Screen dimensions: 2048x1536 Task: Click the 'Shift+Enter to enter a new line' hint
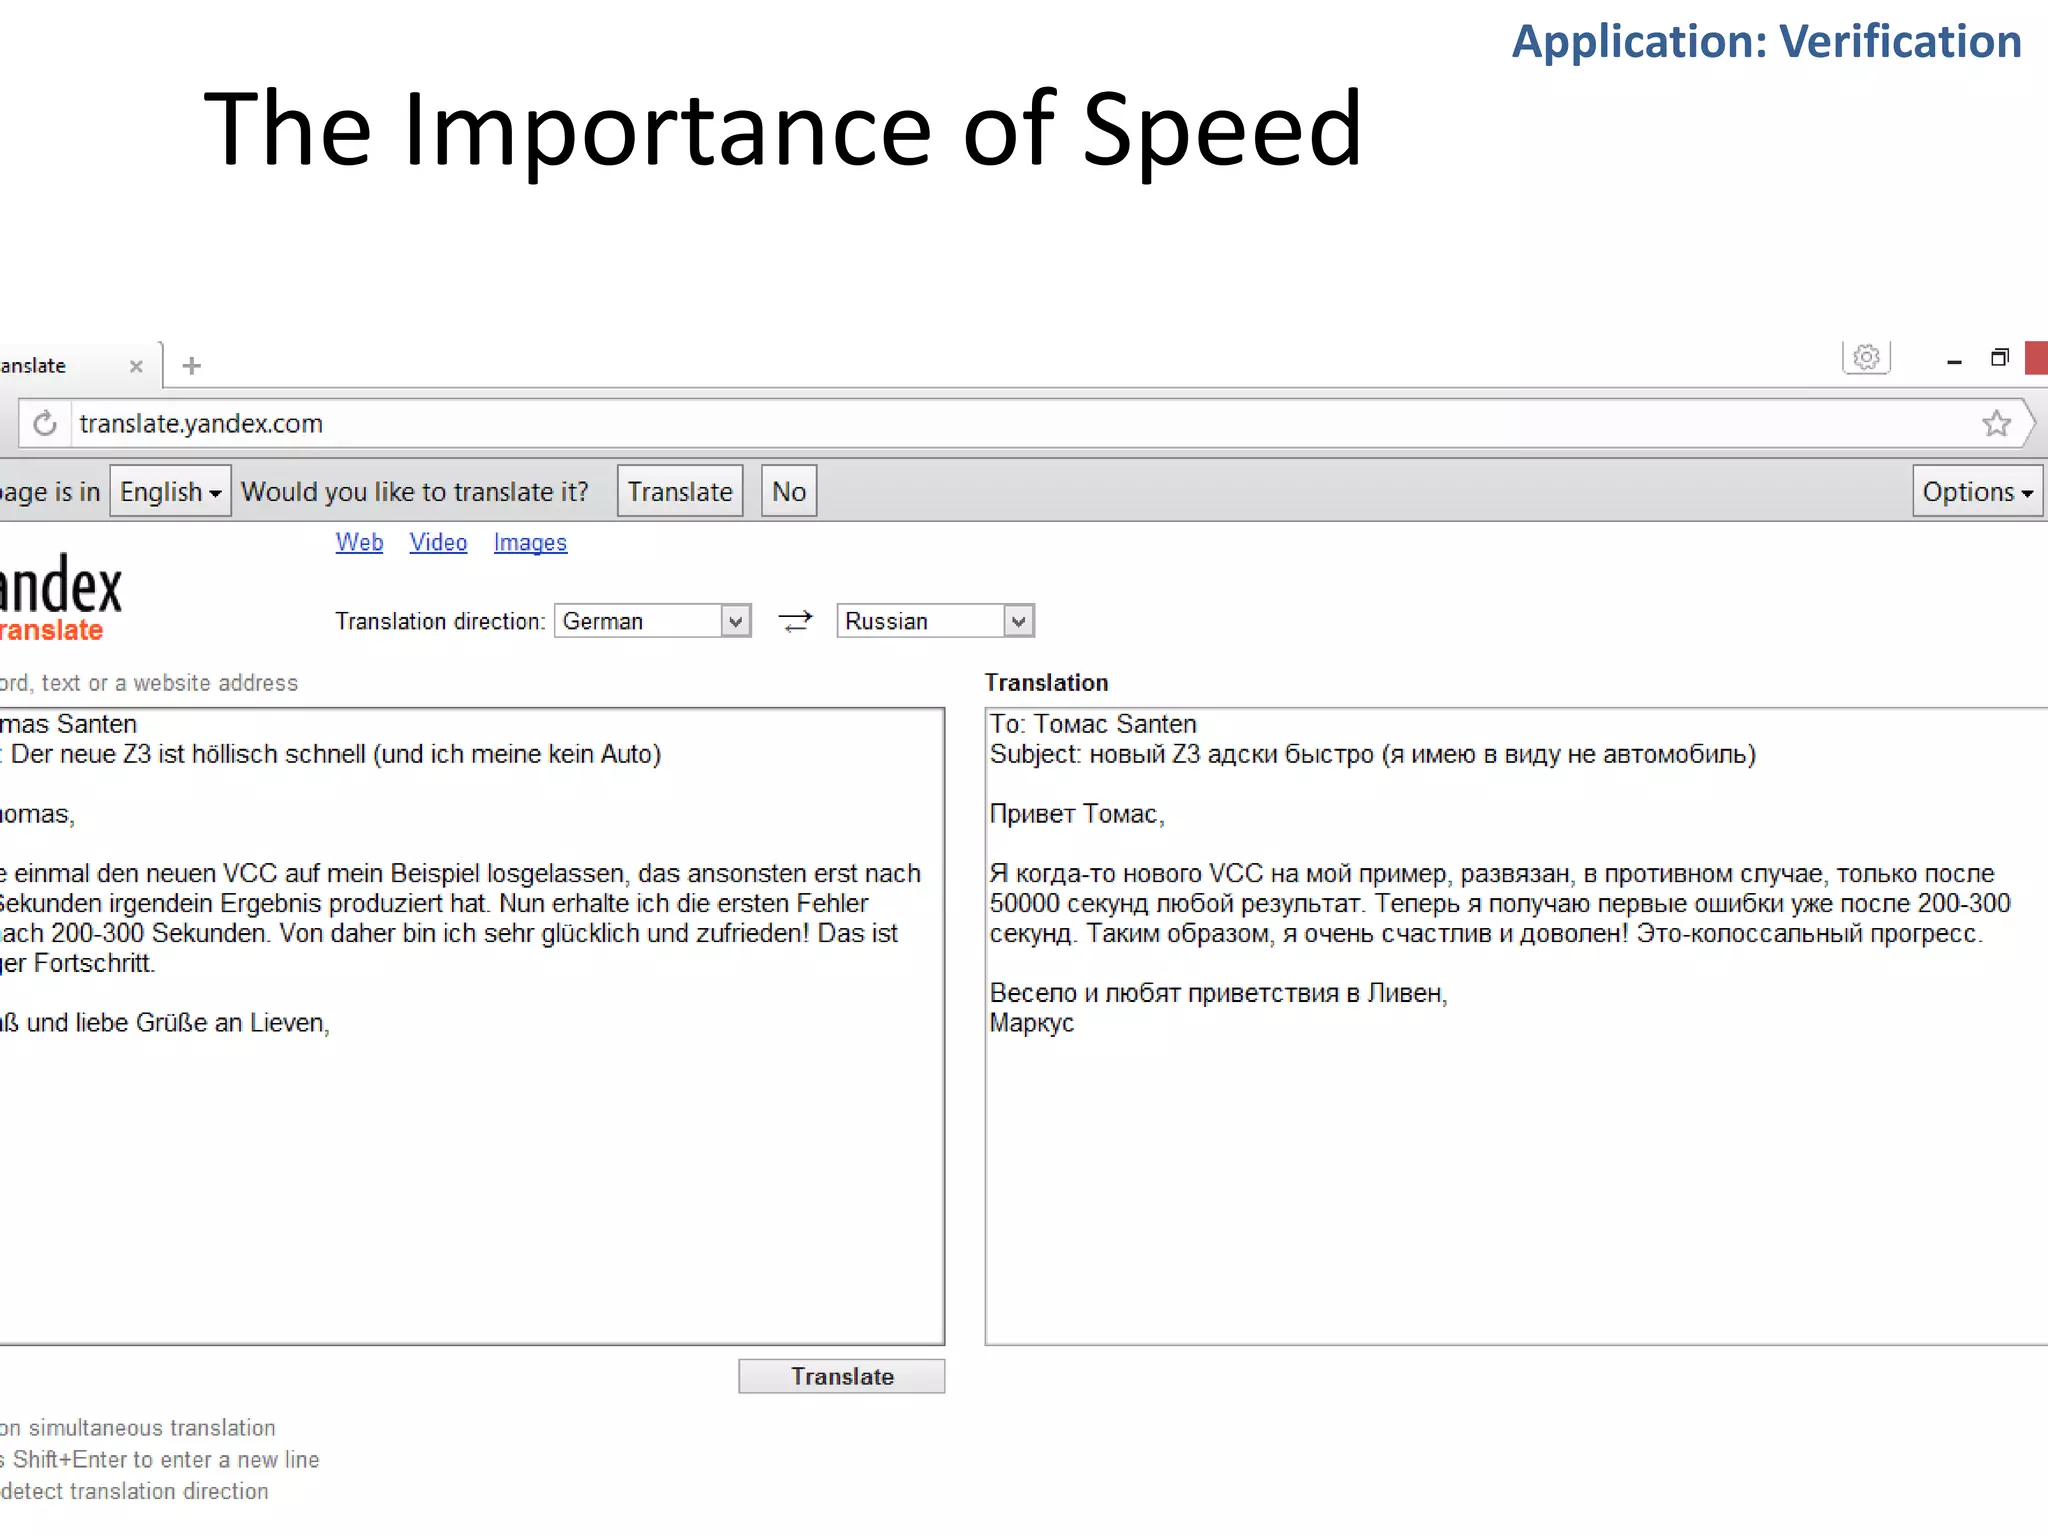coord(166,1460)
